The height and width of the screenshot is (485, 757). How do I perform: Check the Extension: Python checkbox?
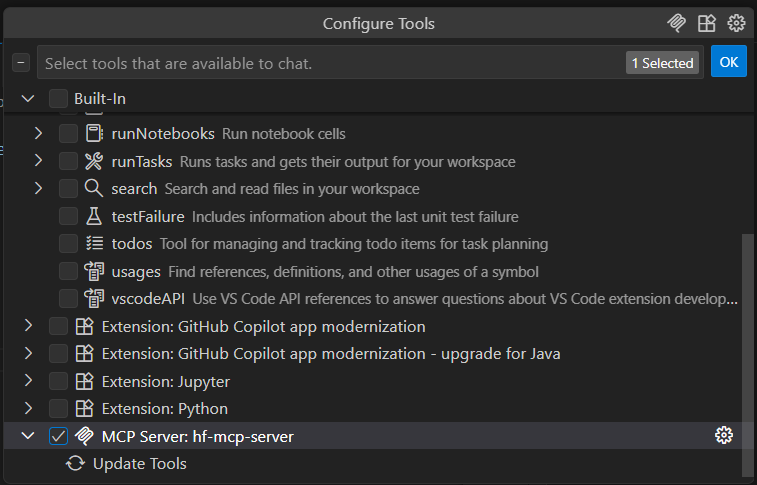[58, 409]
